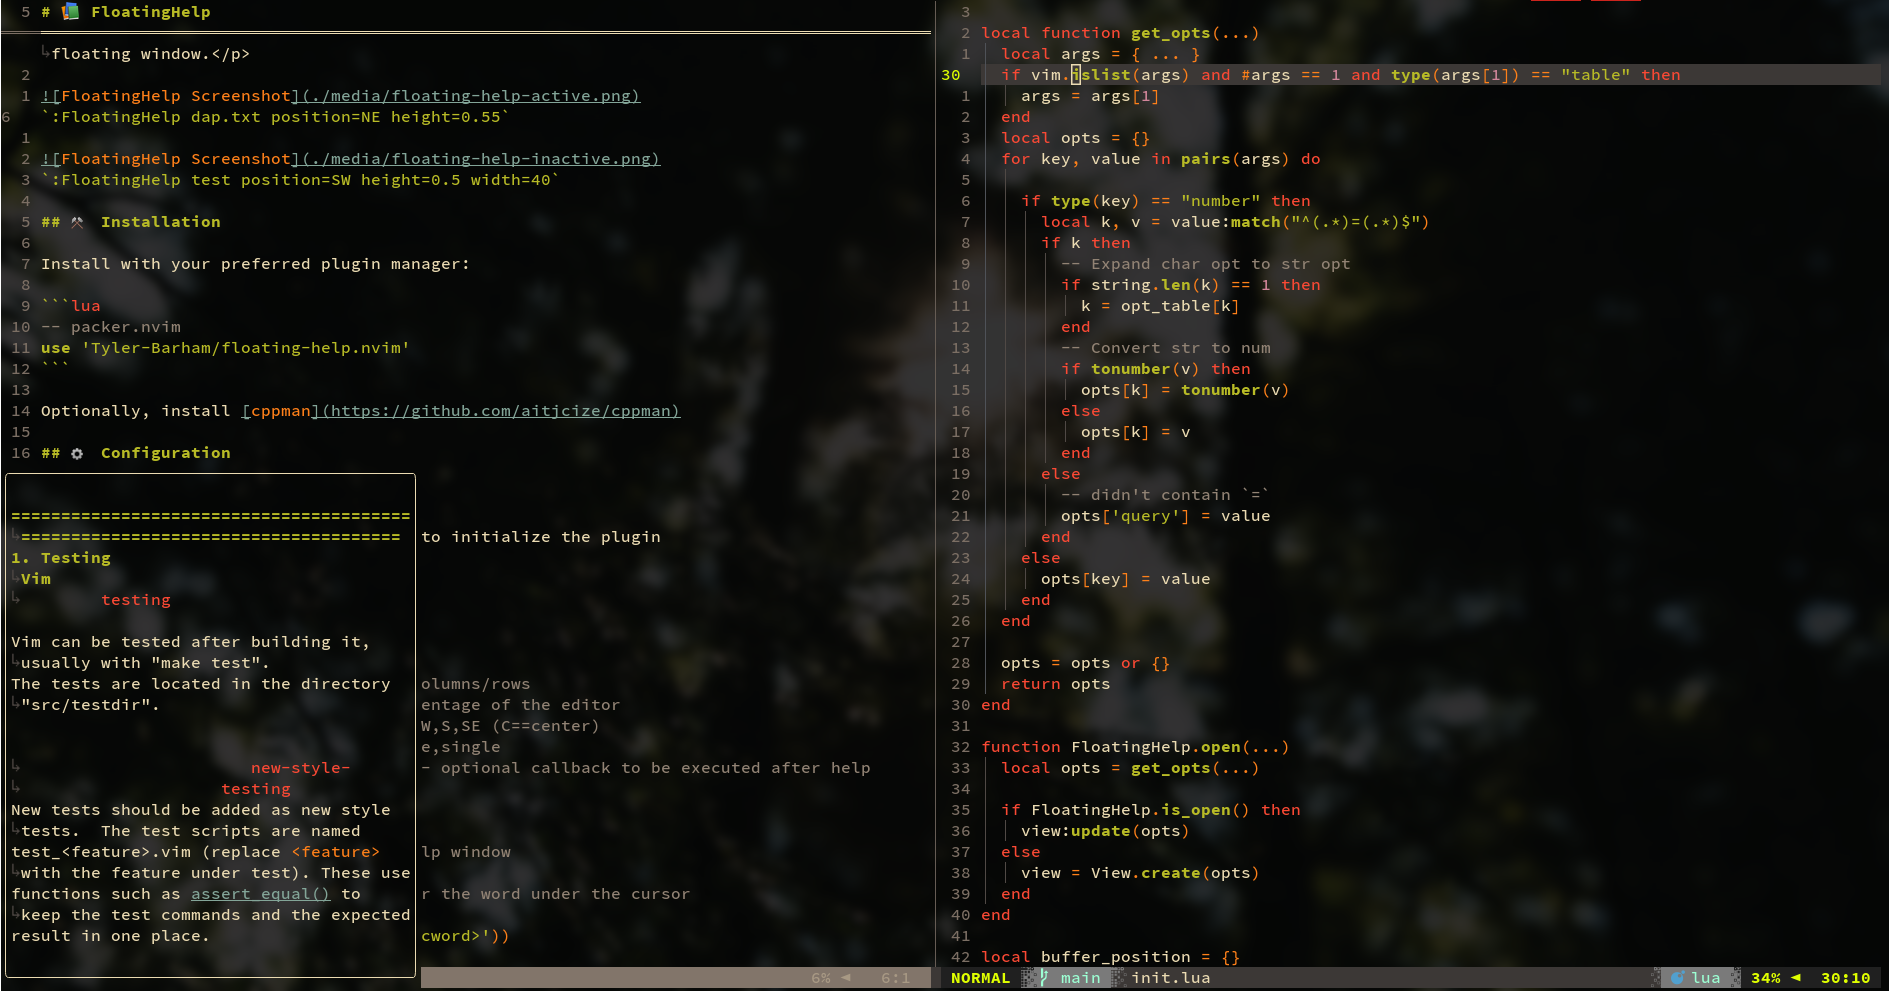
Task: Click 'opts[k] = tonumber(v)' line
Action: tap(1185, 390)
